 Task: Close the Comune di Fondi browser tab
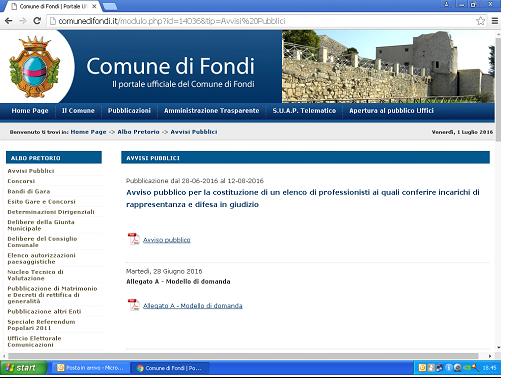94,6
